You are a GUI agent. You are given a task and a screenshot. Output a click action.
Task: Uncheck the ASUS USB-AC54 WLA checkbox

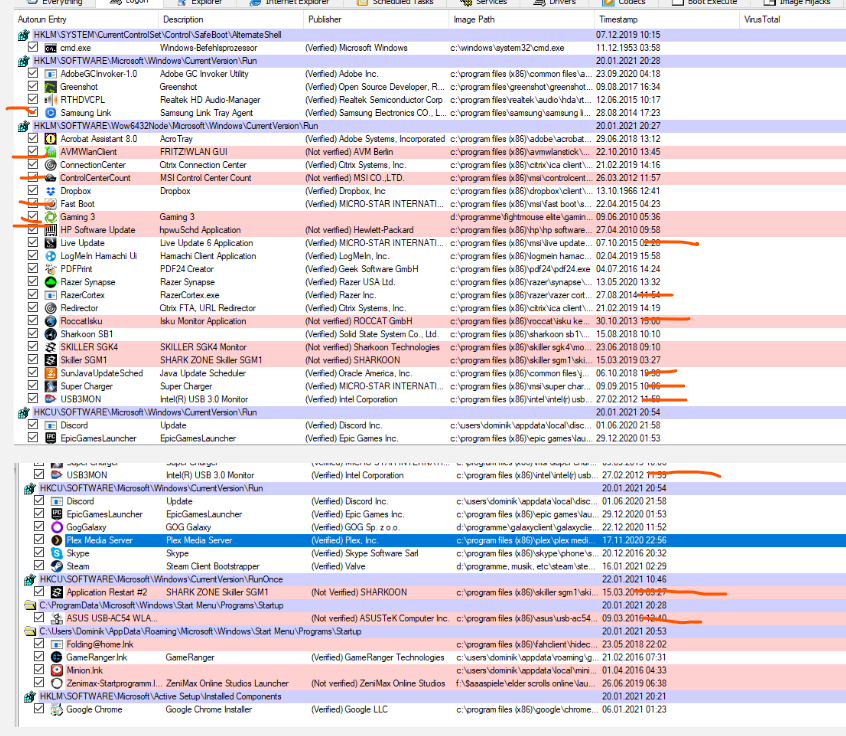coord(39,618)
